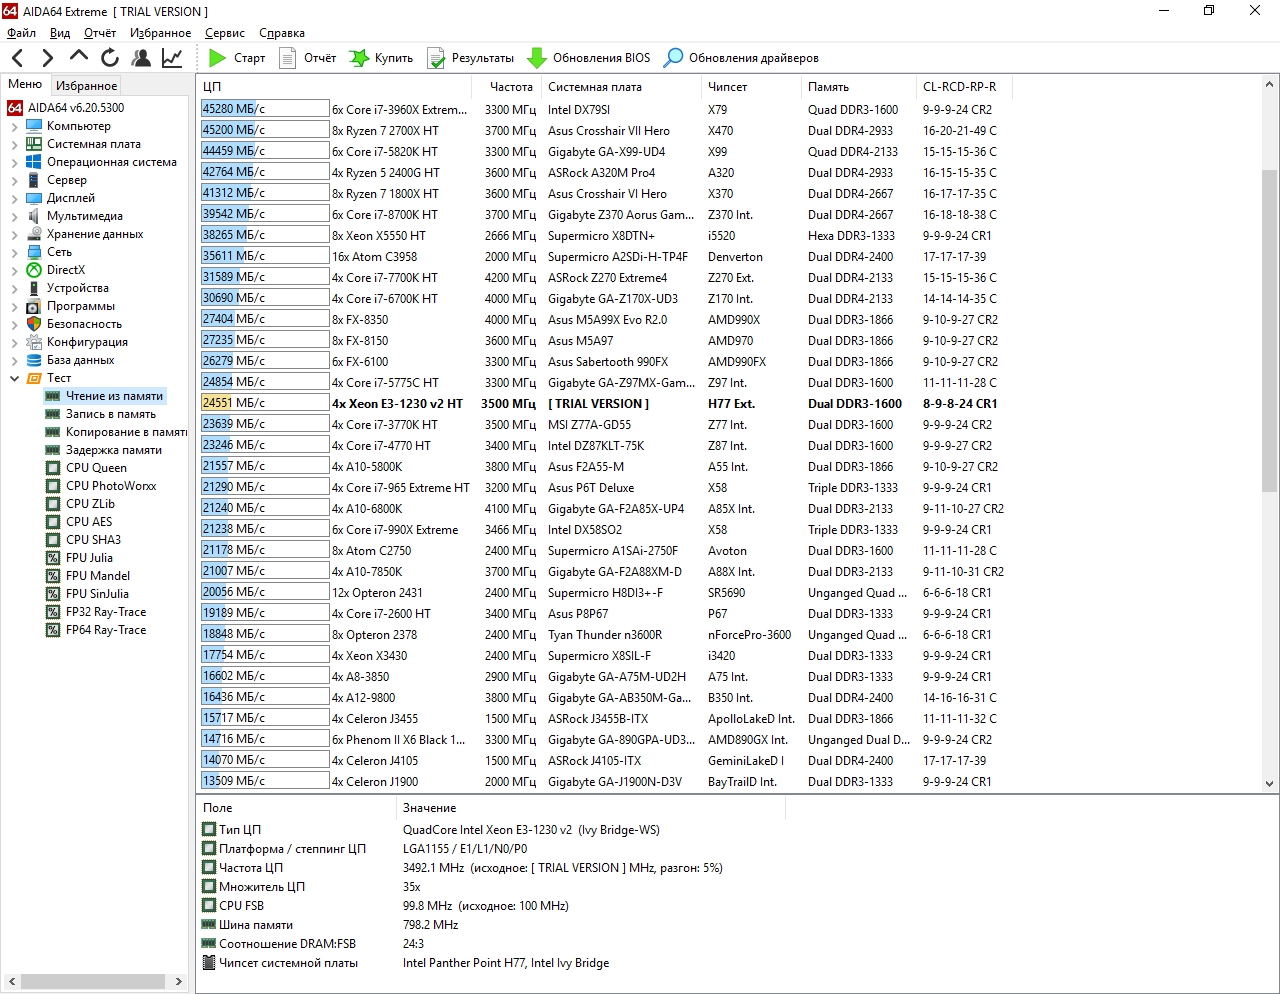Open the Файл menu
The width and height of the screenshot is (1280, 994).
(21, 33)
